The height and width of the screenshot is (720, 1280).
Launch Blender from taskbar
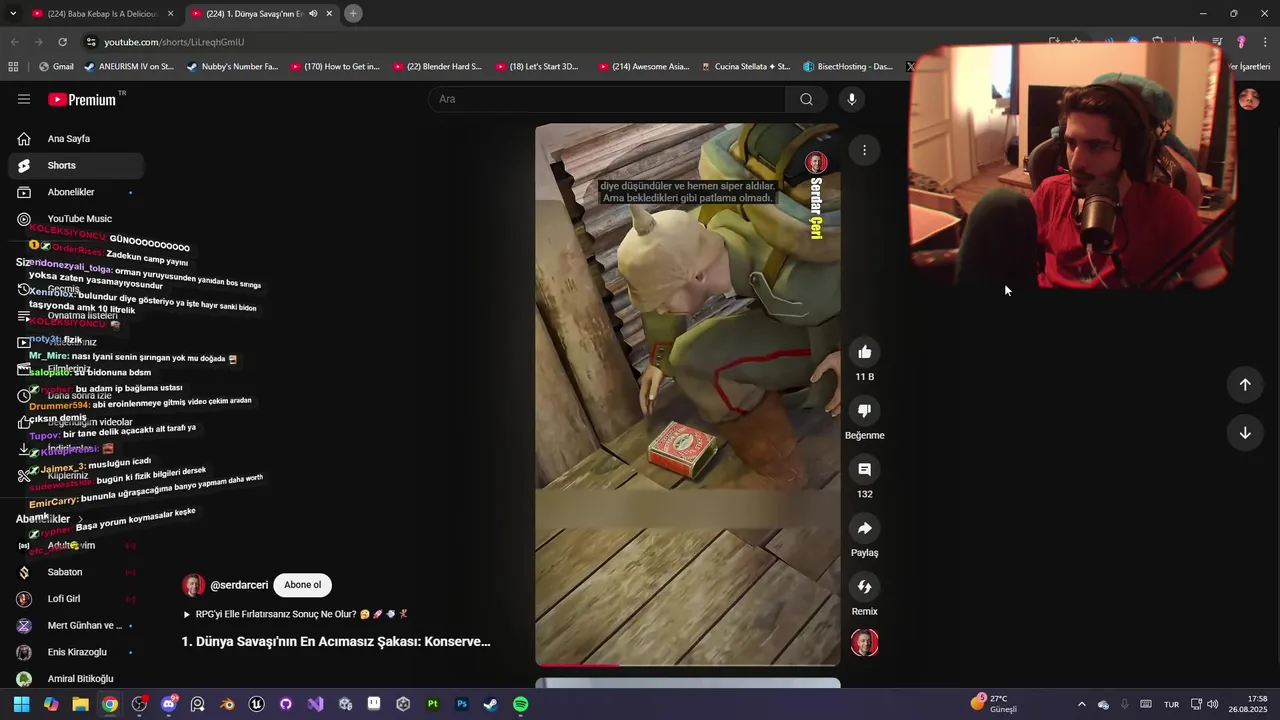click(x=227, y=704)
